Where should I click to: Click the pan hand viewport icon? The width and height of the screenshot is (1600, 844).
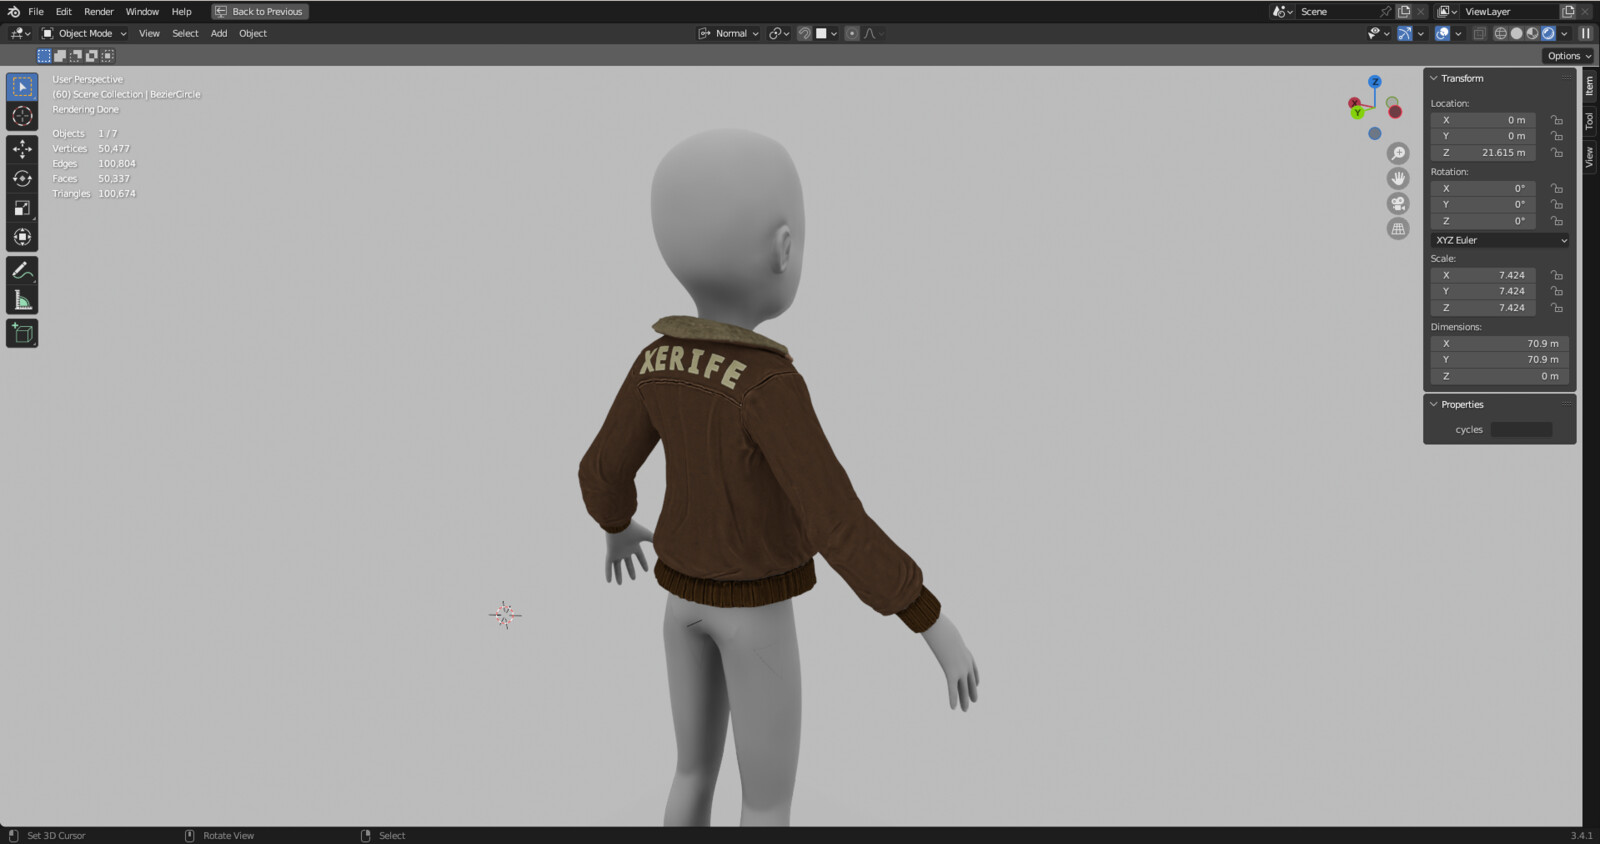tap(1398, 178)
